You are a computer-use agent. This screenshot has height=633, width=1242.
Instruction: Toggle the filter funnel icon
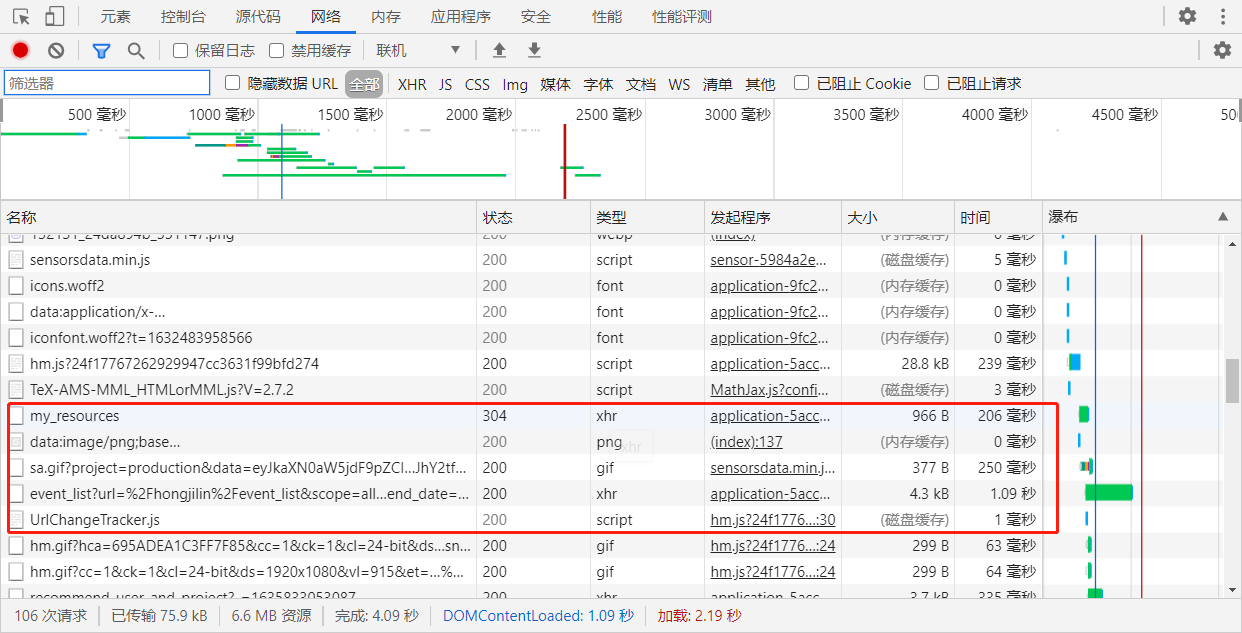(x=101, y=50)
